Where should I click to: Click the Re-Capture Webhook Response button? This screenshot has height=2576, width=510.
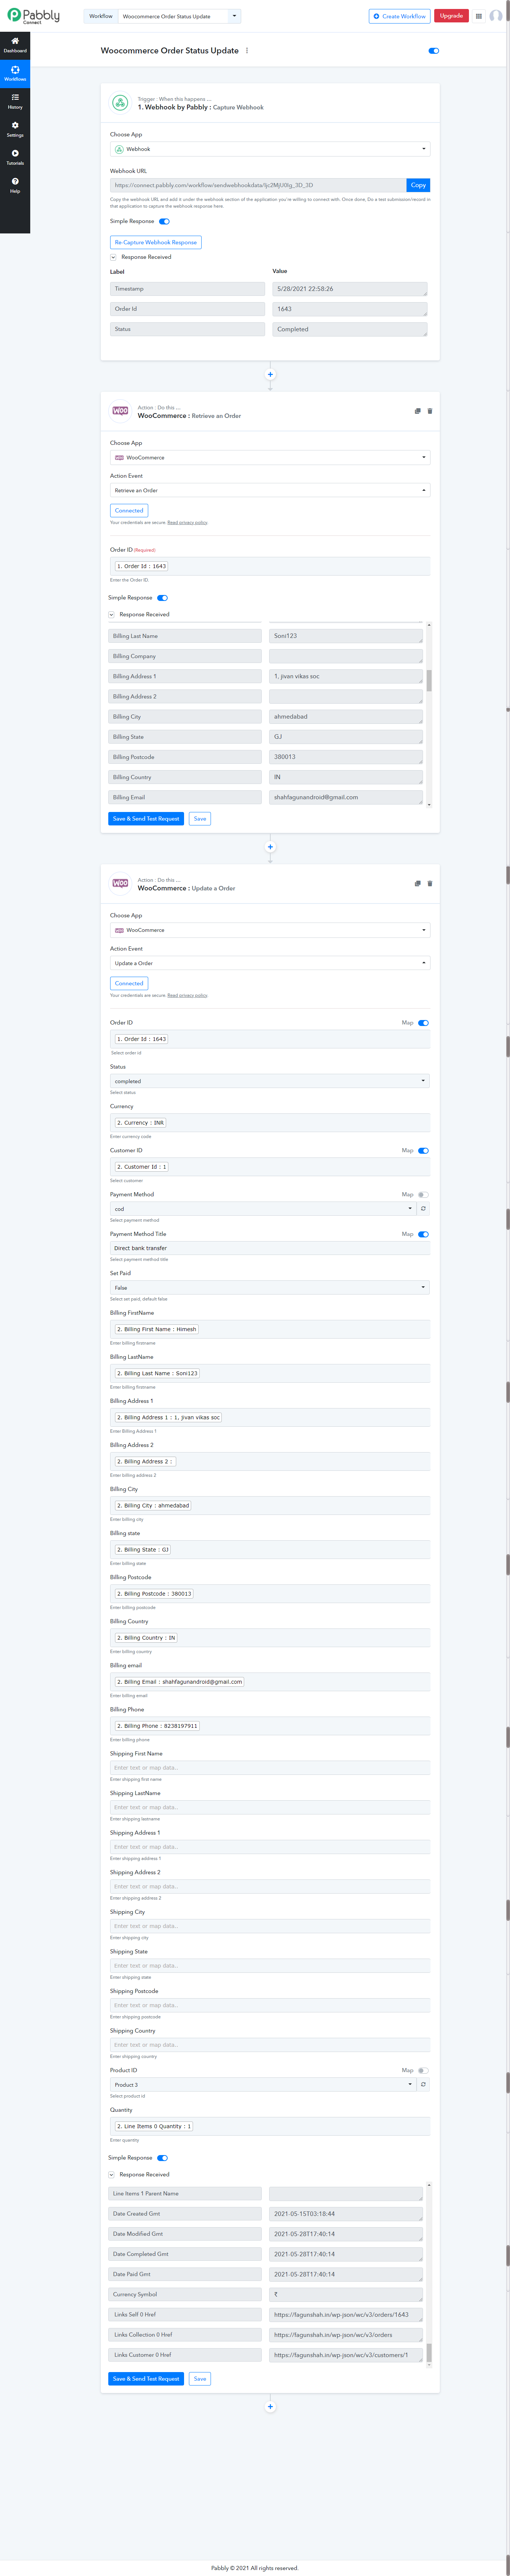click(x=156, y=242)
